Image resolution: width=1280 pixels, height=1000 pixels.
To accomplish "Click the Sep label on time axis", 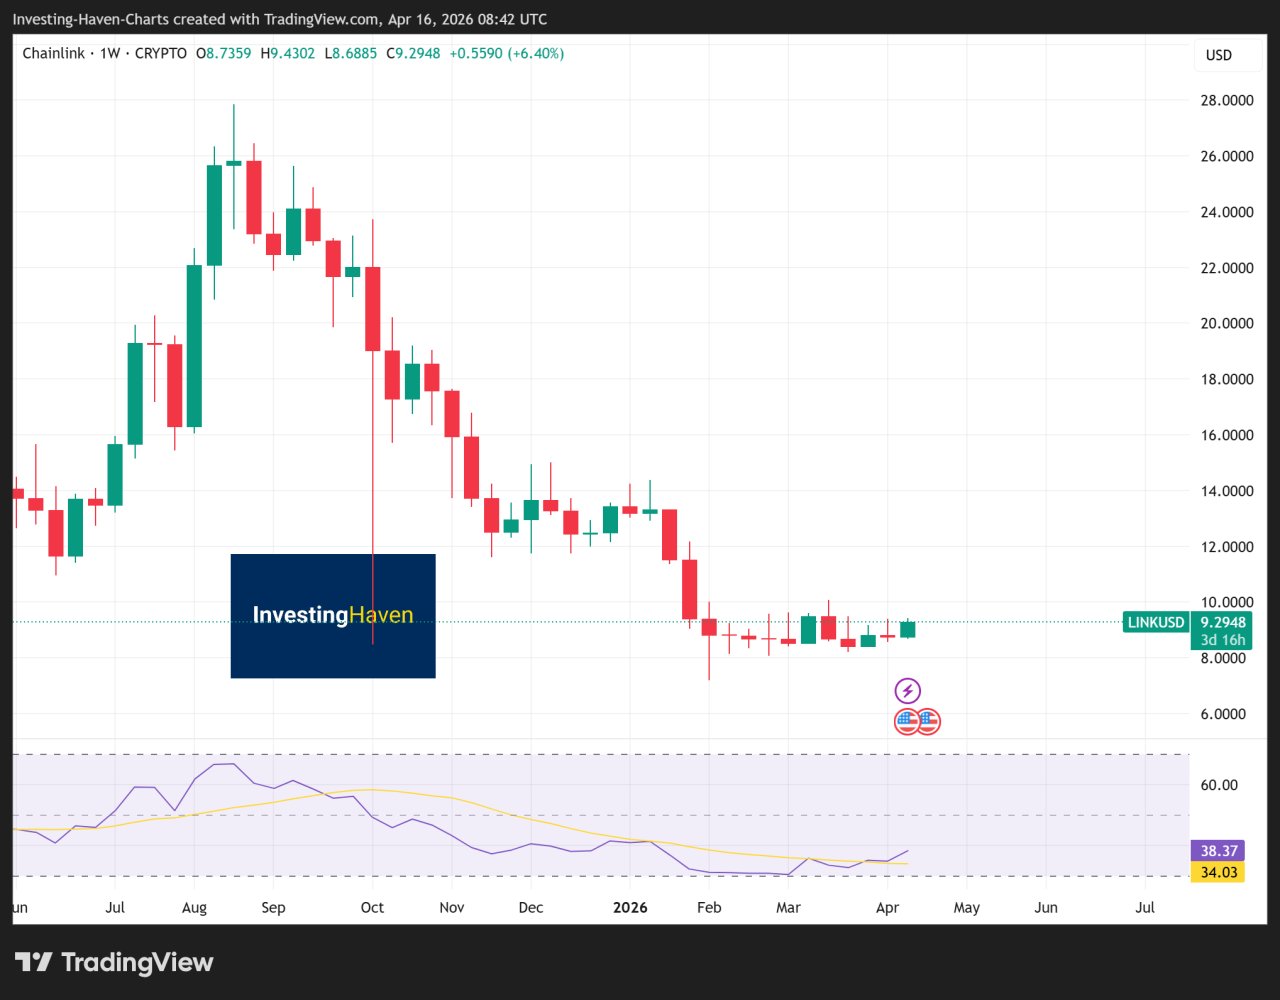I will [273, 908].
